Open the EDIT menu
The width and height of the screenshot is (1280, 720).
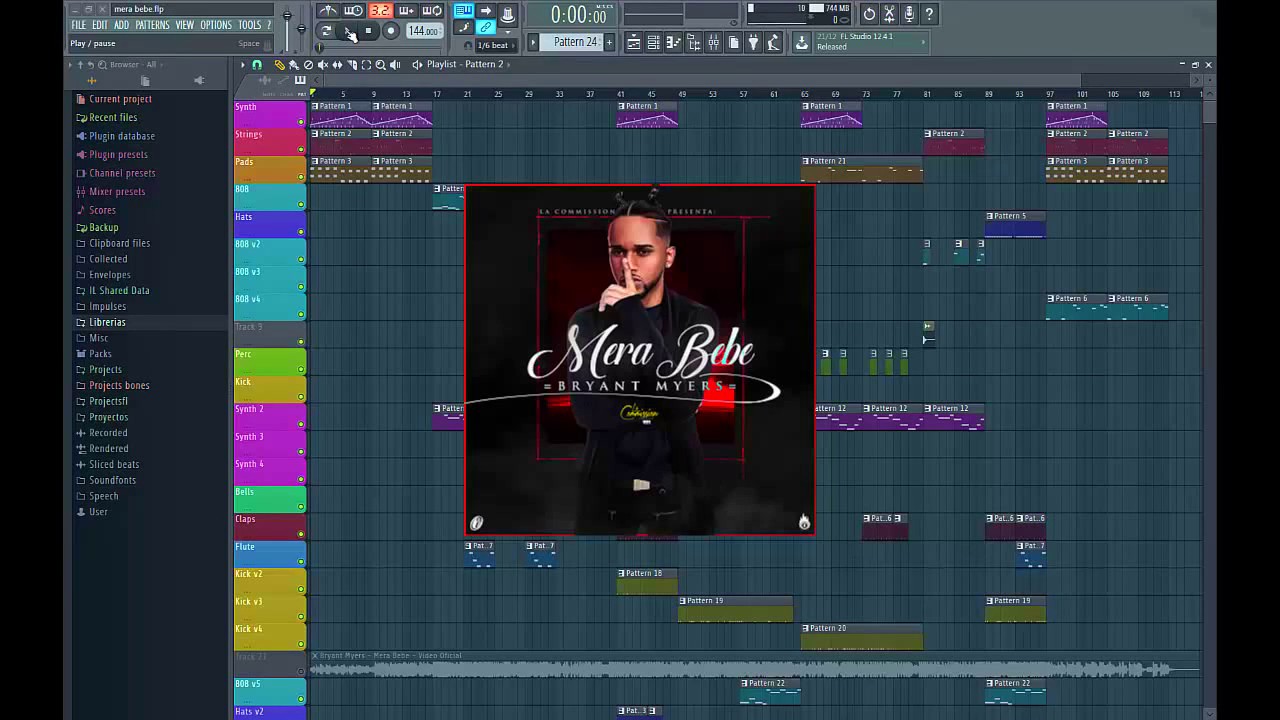pos(100,25)
